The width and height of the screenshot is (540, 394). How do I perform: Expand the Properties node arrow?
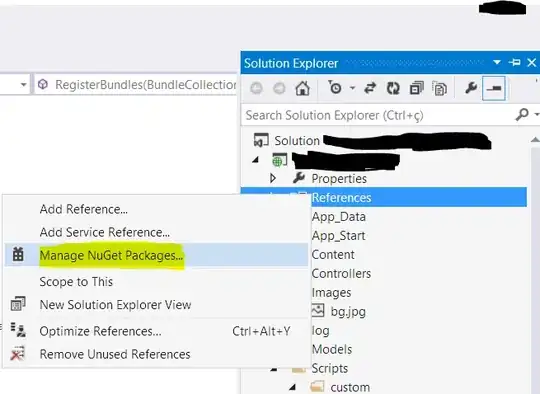pyautogui.click(x=273, y=178)
